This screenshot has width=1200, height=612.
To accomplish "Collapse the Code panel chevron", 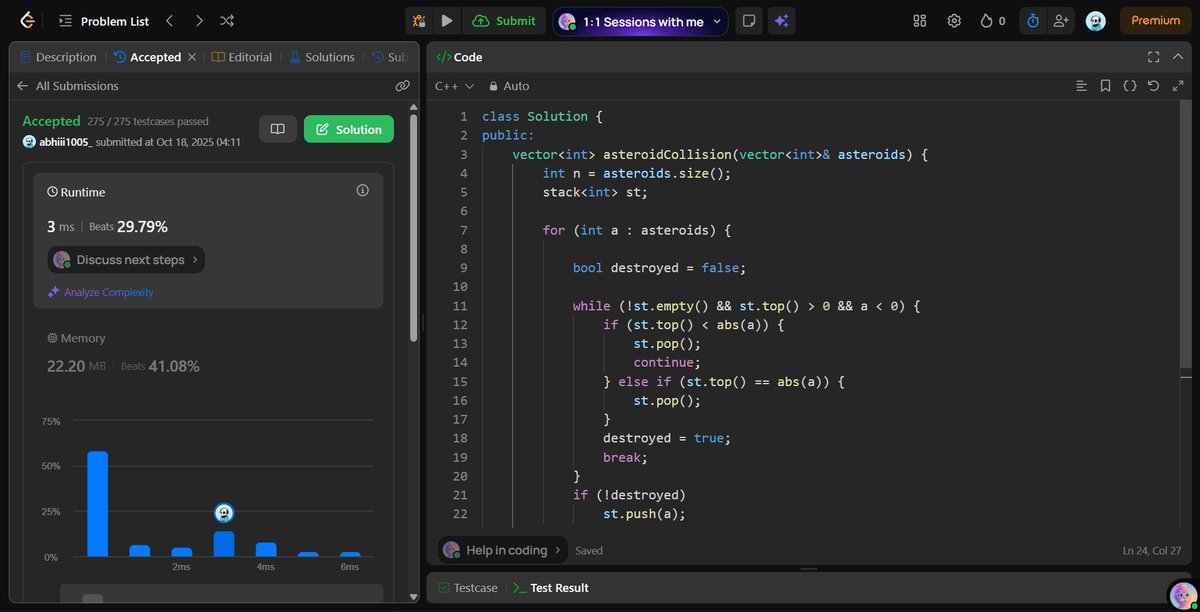I will point(1179,57).
